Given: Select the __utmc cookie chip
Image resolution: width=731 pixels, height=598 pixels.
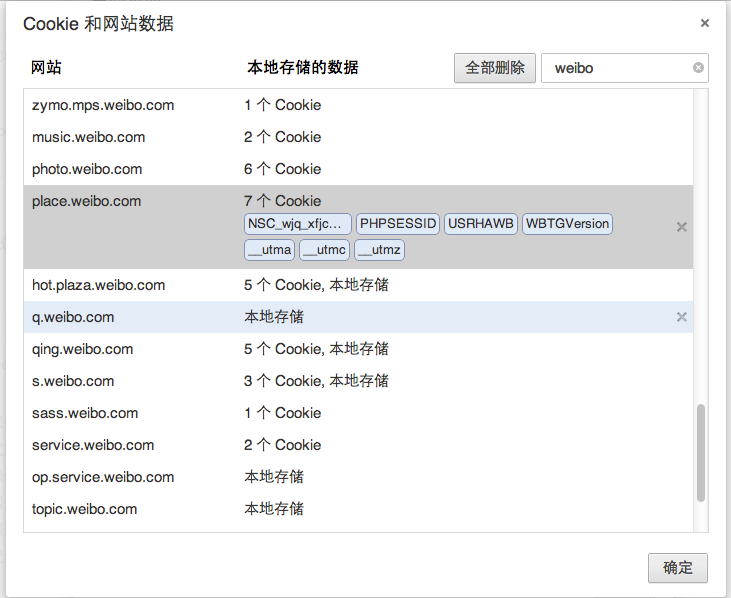Looking at the screenshot, I should tap(324, 249).
